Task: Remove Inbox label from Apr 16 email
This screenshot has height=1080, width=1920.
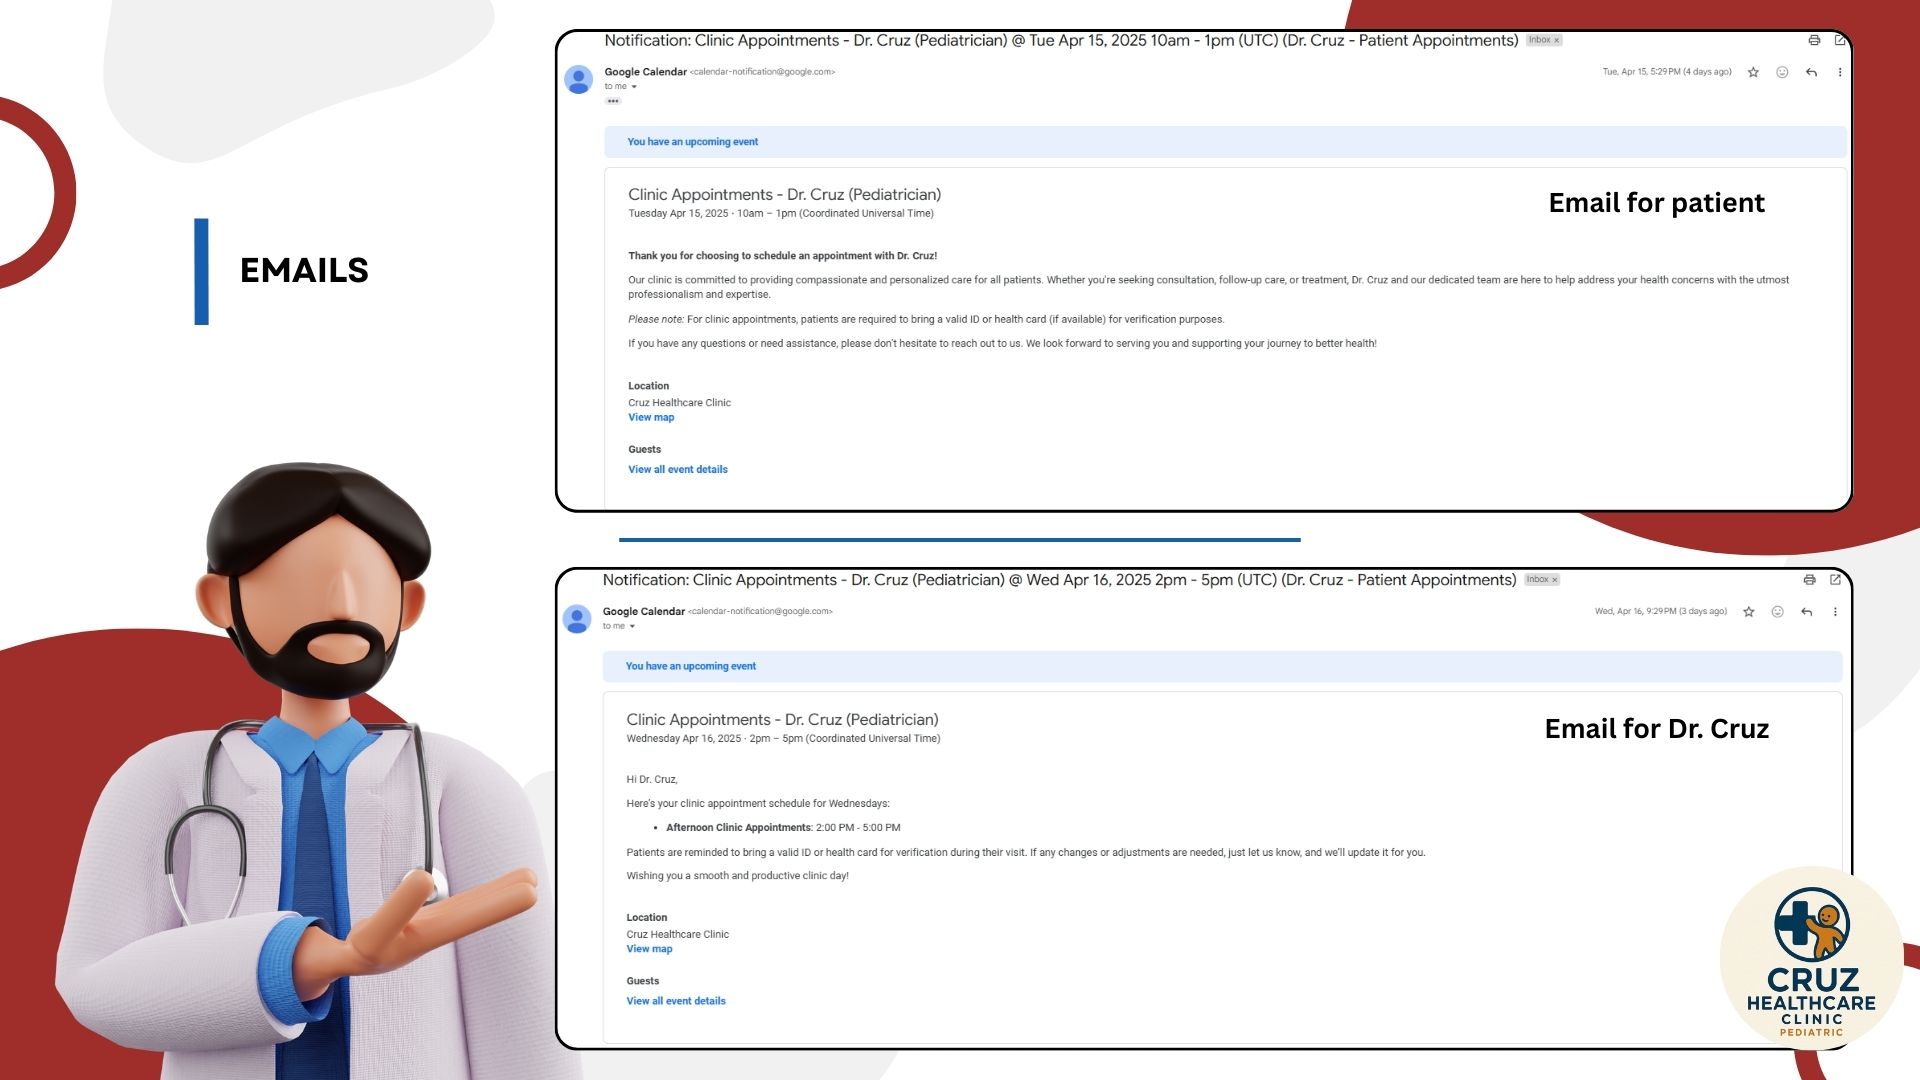Action: (1554, 580)
